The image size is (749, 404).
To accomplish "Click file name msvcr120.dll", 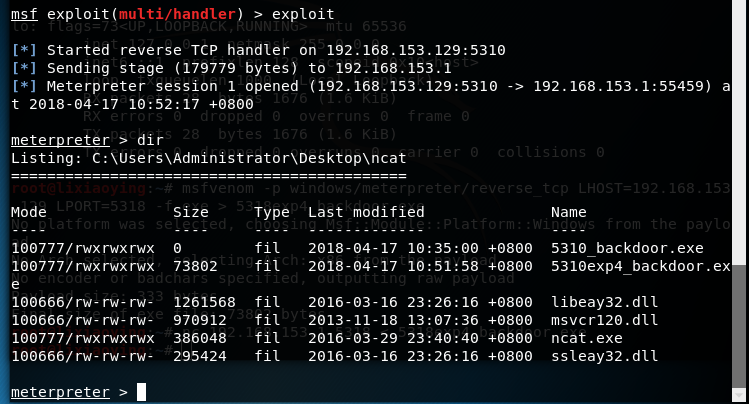I will coord(604,320).
